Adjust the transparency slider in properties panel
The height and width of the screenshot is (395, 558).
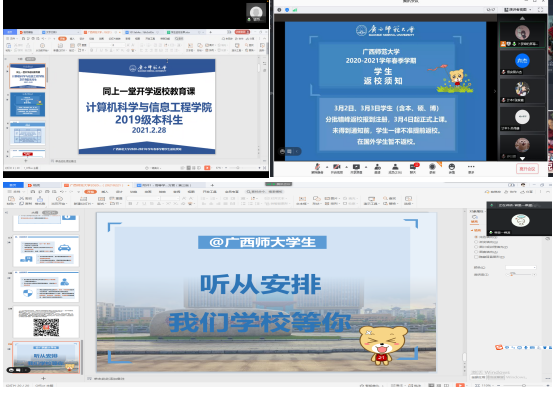click(520, 274)
